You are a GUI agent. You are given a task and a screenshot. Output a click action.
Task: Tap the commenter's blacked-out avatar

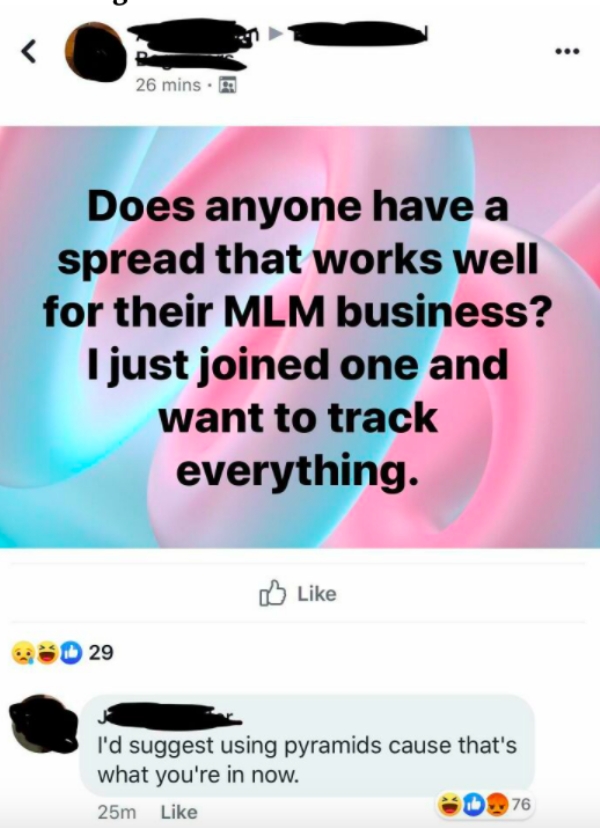(43, 724)
